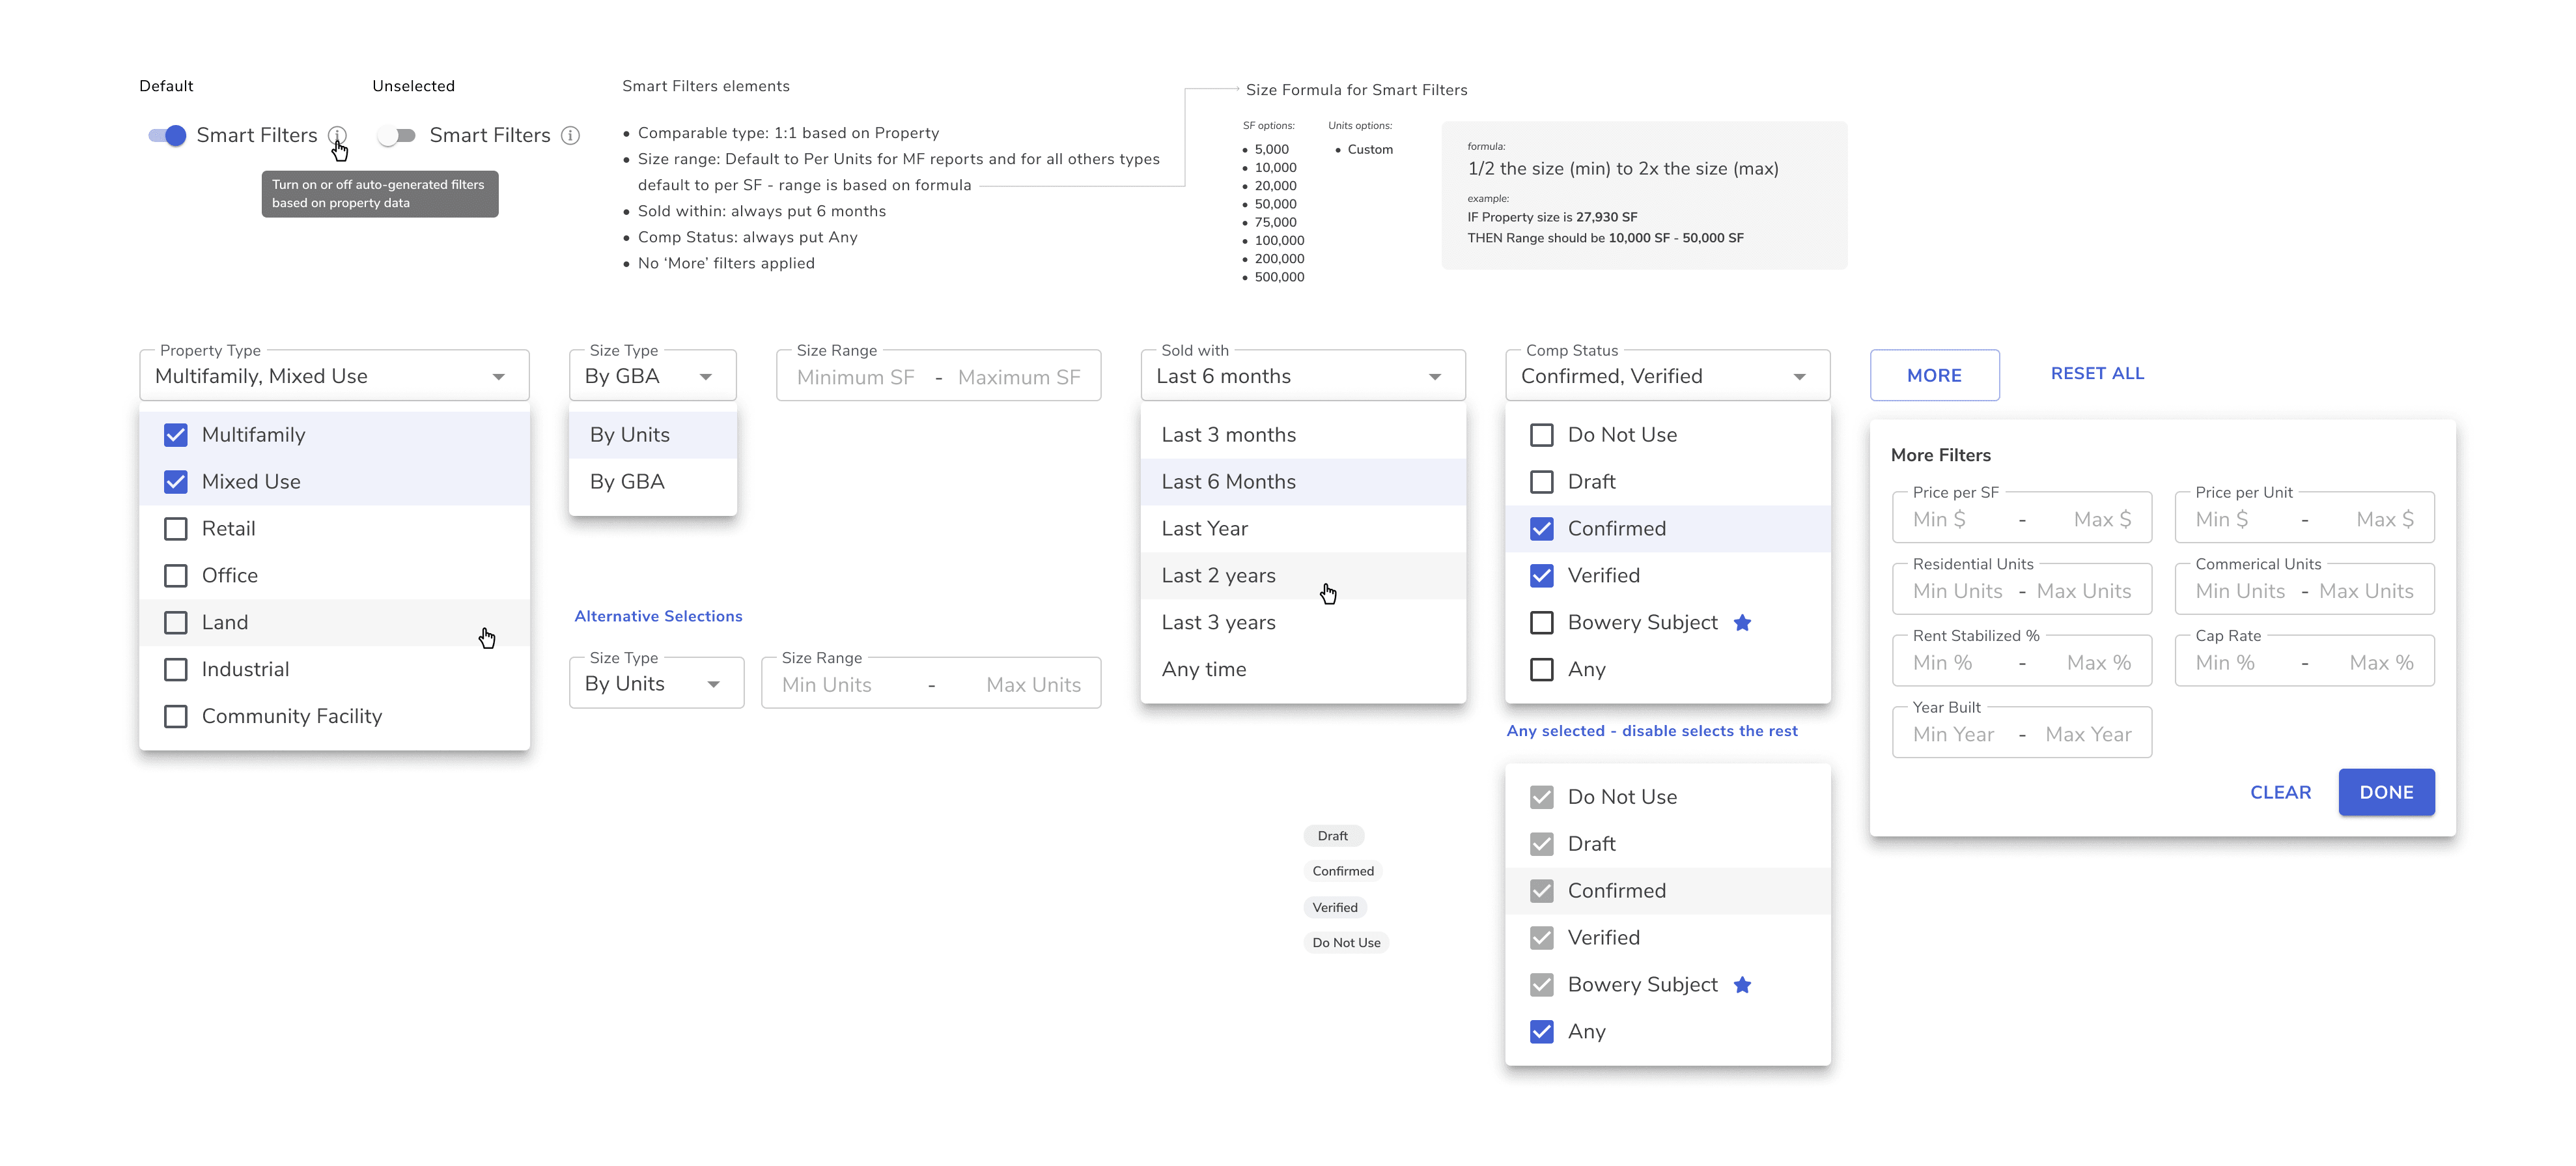Open Size Type By Units dropdown
The width and height of the screenshot is (2576, 1166).
(x=655, y=684)
